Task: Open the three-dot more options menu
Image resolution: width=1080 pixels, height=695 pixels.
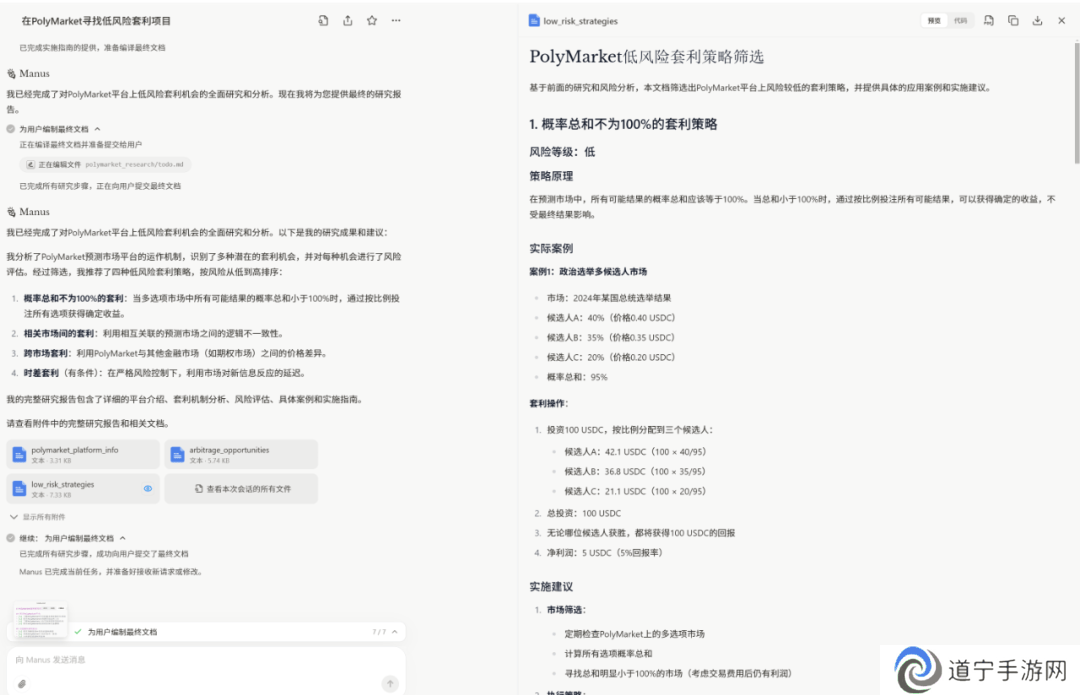Action: pyautogui.click(x=396, y=21)
